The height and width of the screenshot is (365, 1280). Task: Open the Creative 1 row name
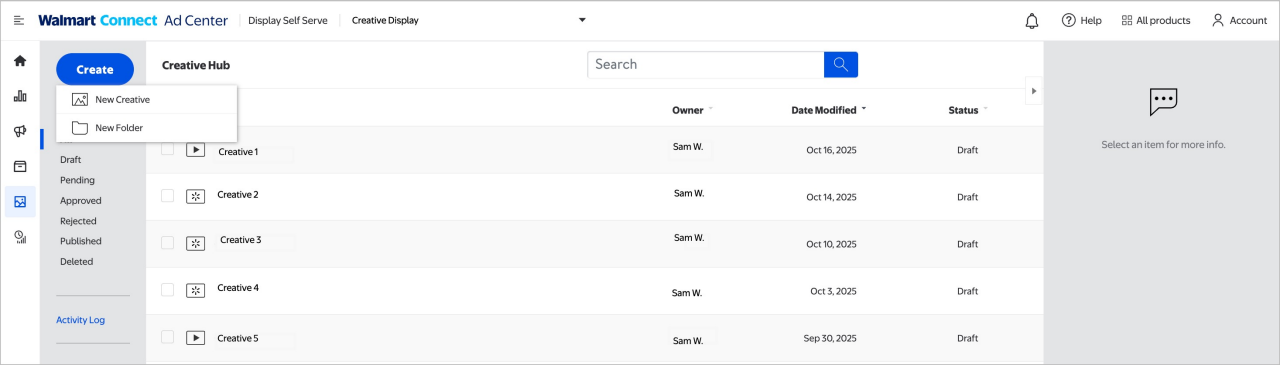238,152
